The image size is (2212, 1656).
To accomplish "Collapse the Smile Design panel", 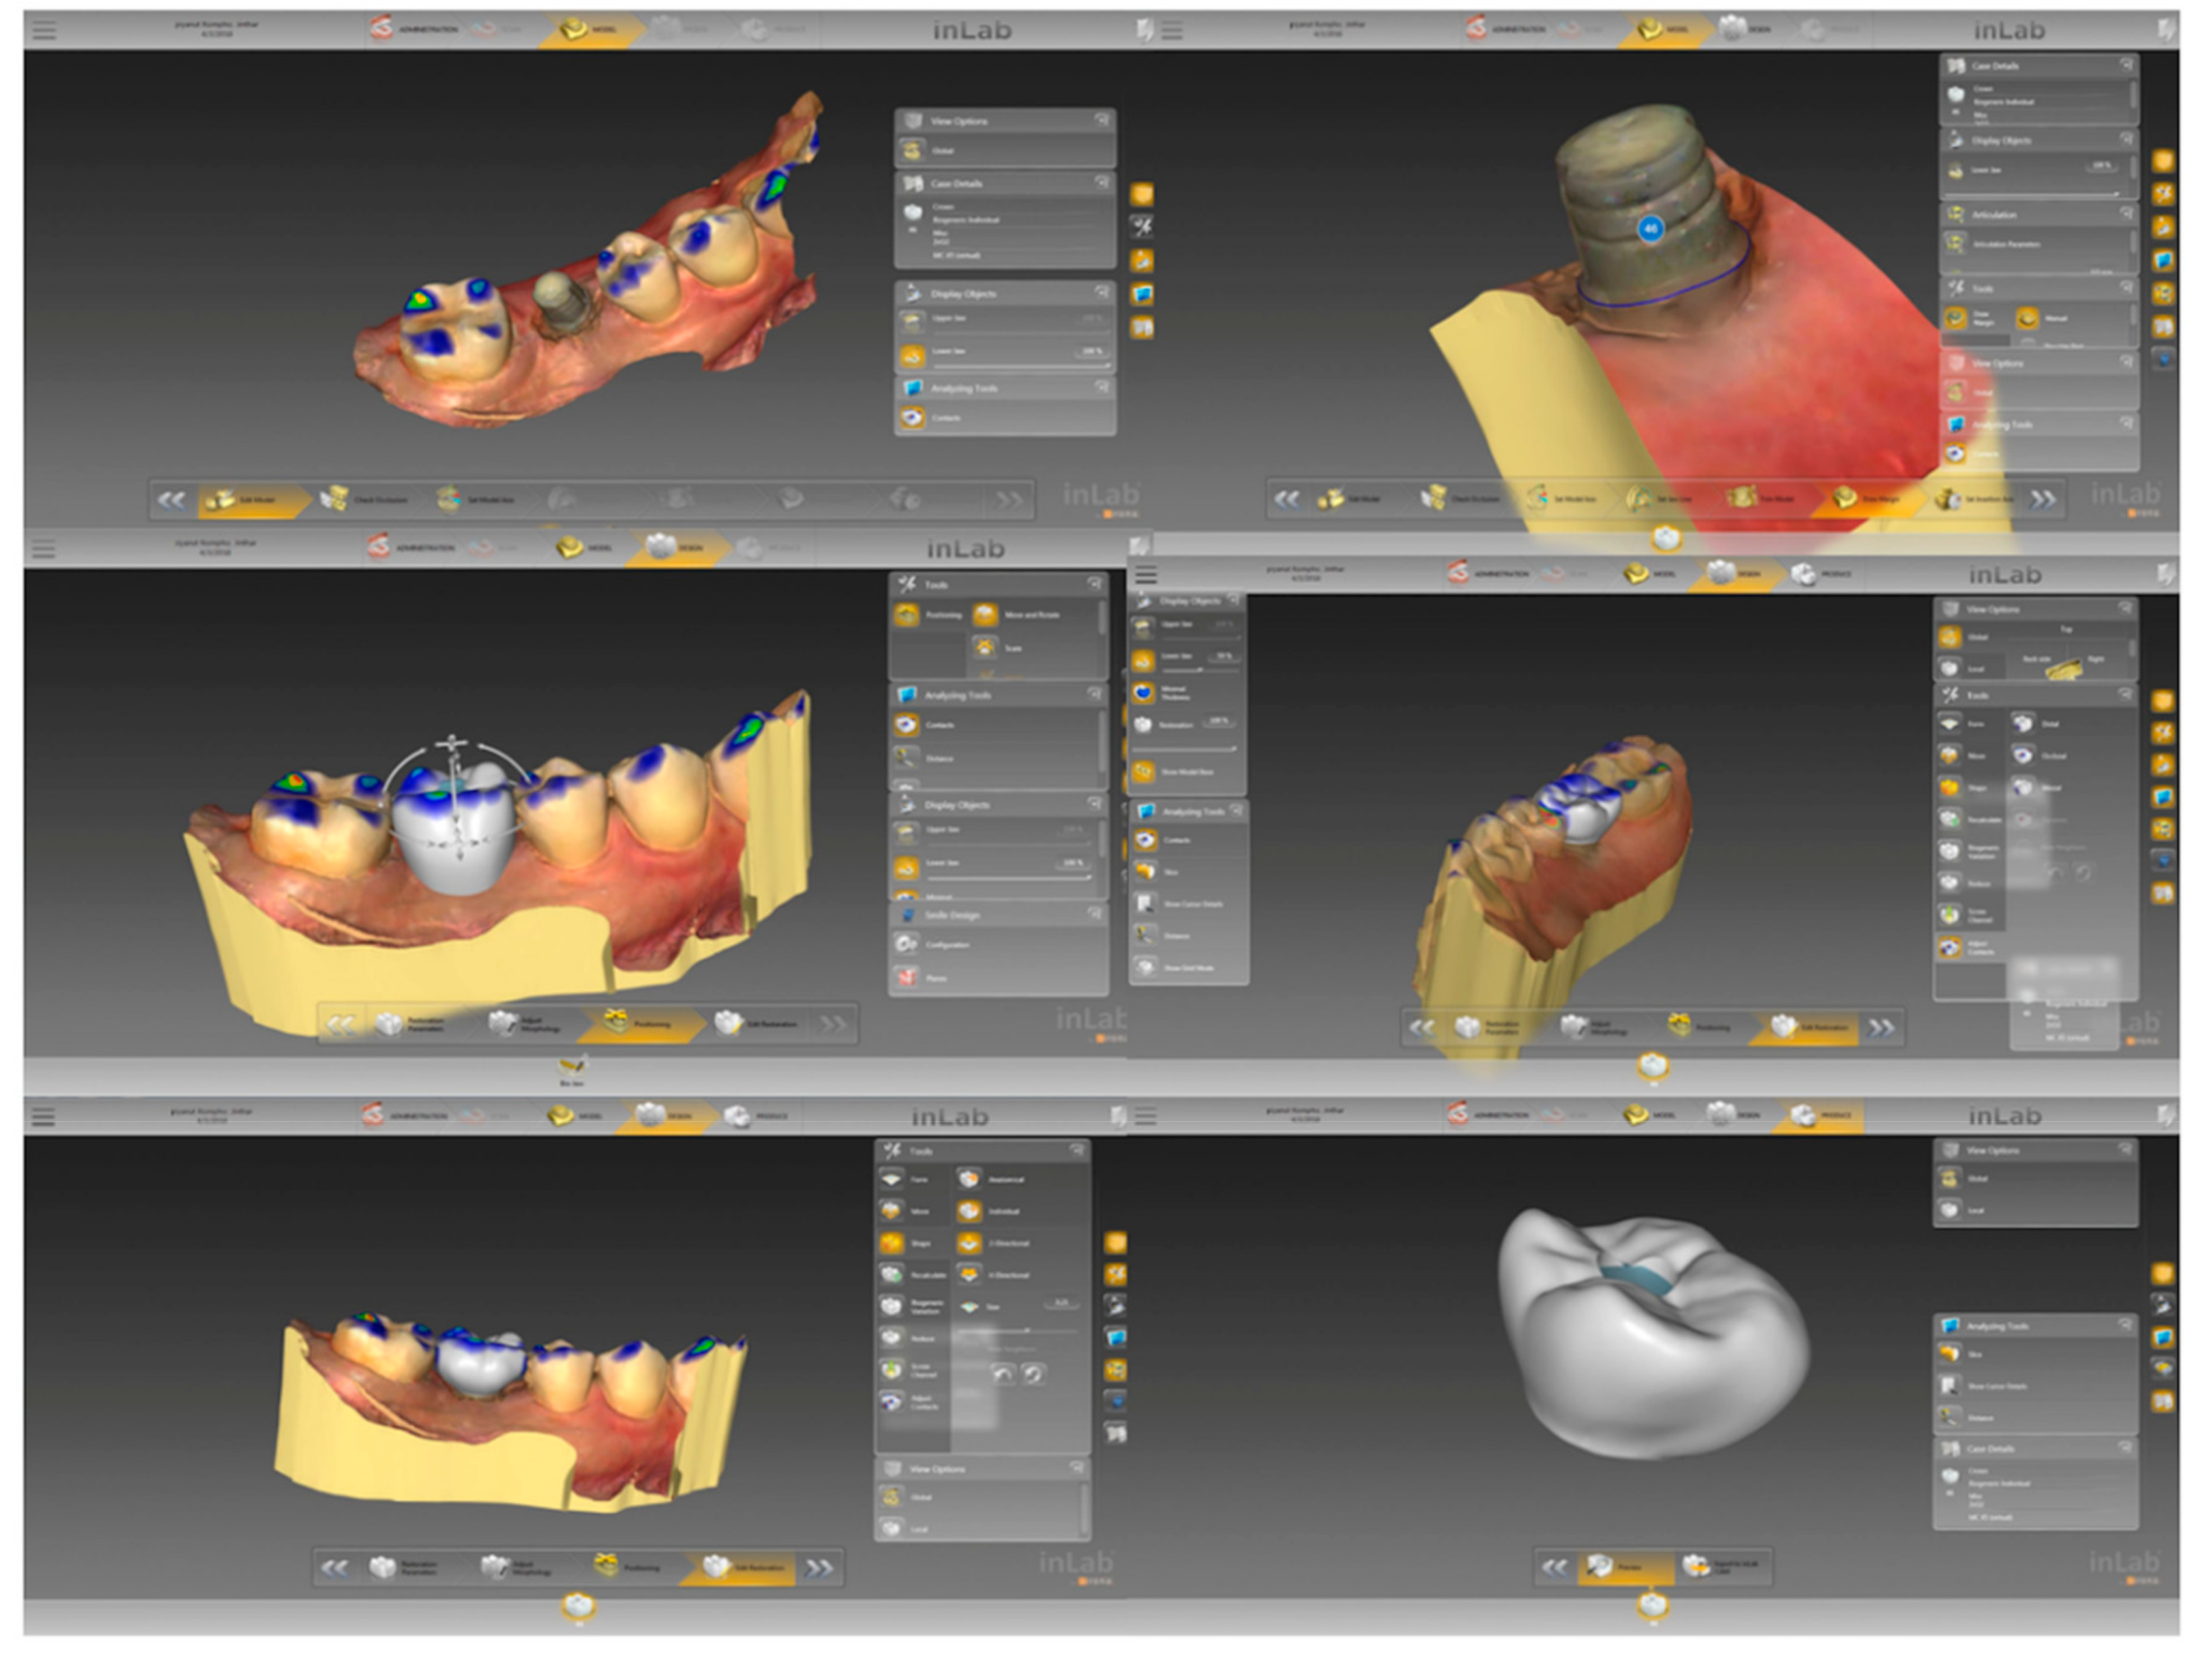I will click(x=1095, y=913).
